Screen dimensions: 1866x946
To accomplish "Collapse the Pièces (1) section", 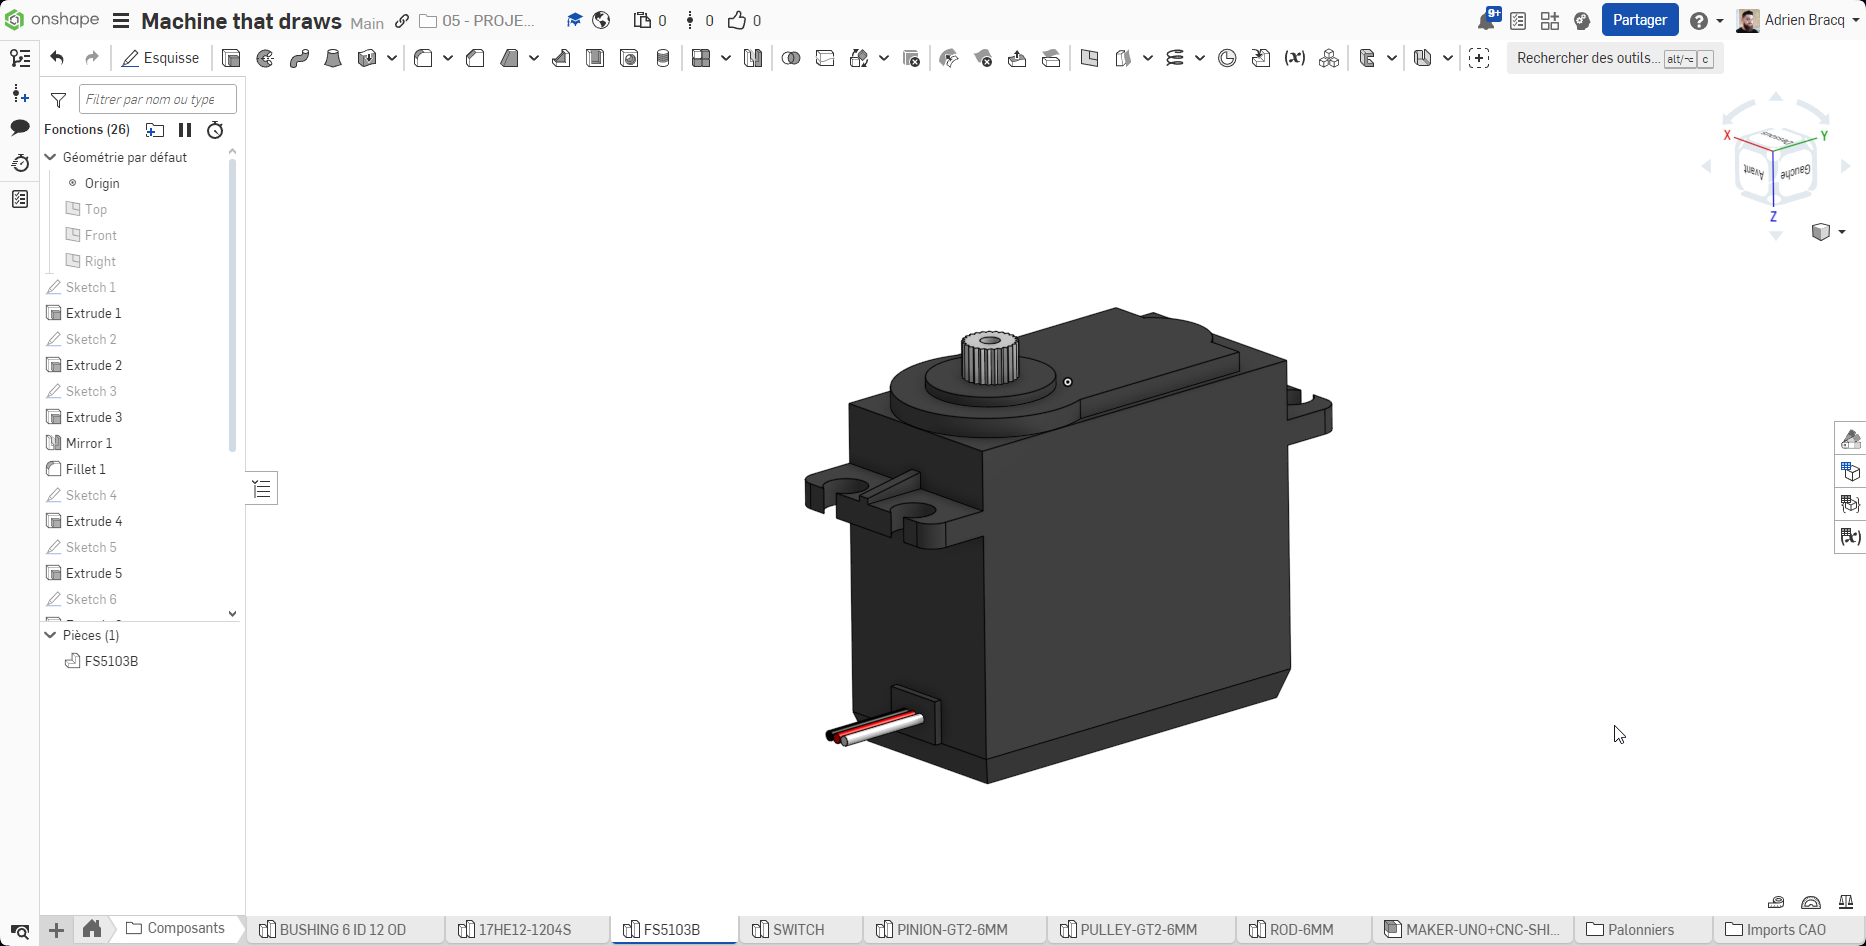I will pyautogui.click(x=51, y=635).
